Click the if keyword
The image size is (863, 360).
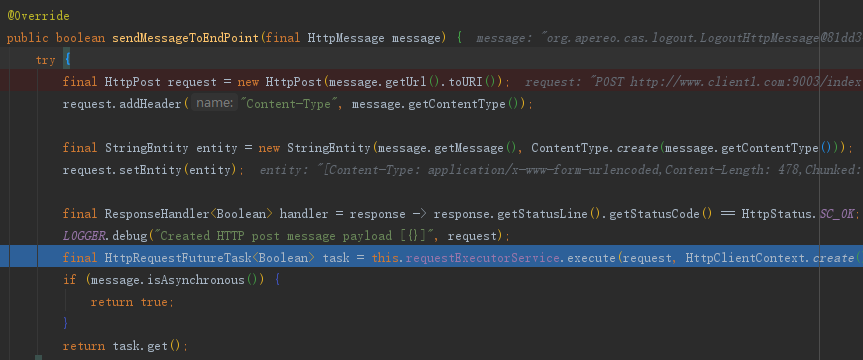(70, 280)
